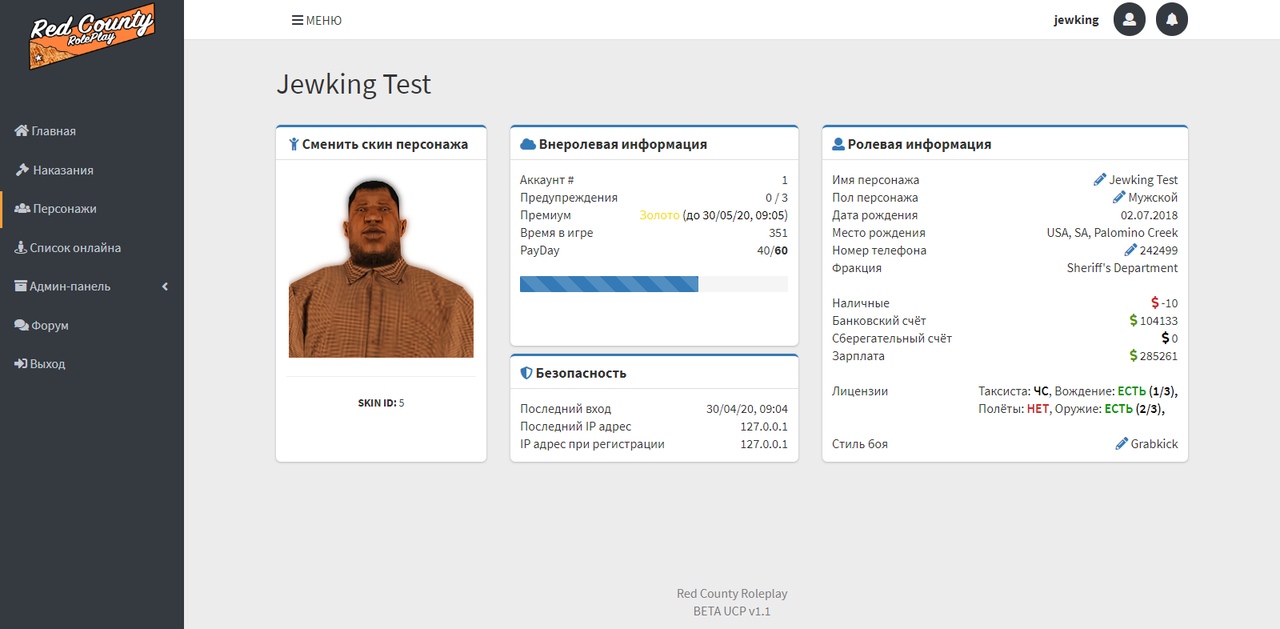Expand the Админ-панель chevron arrow
The height and width of the screenshot is (629, 1280).
coord(165,287)
